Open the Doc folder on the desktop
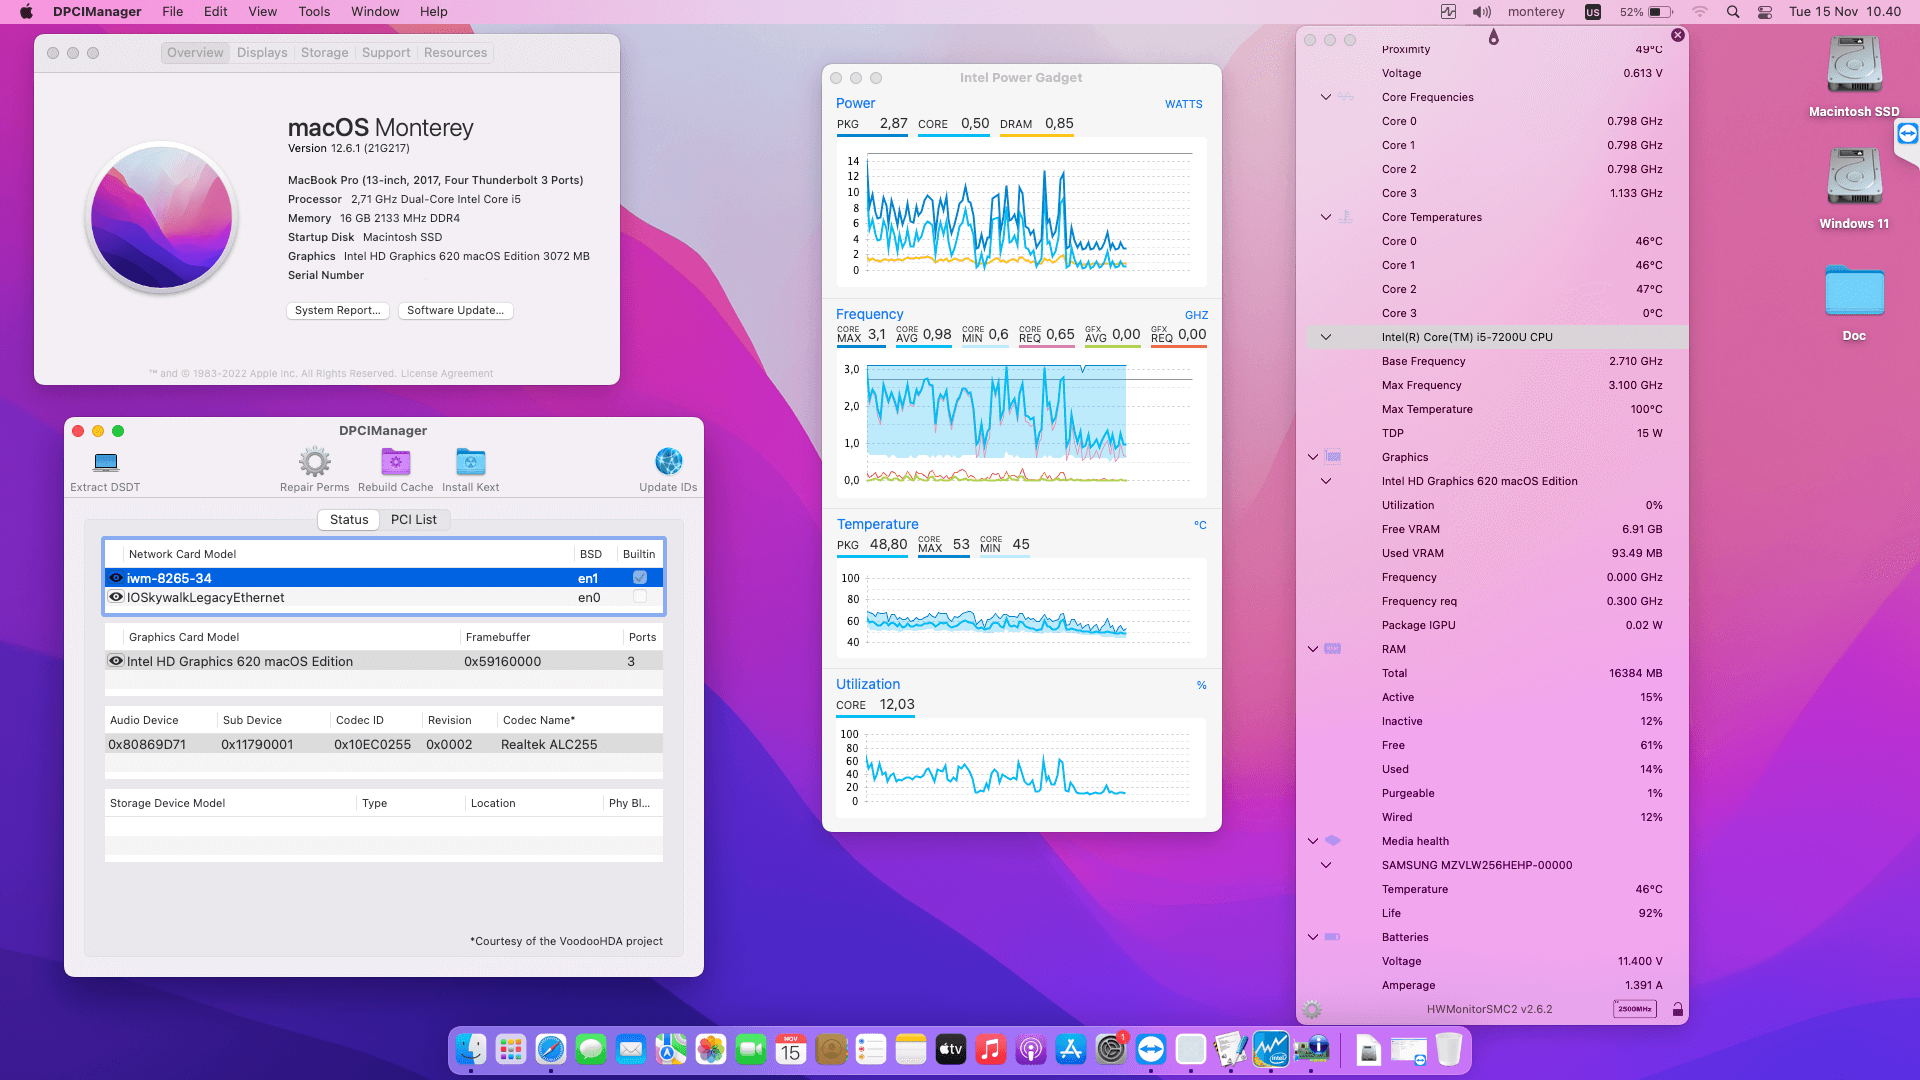1920x1080 pixels. point(1854,292)
